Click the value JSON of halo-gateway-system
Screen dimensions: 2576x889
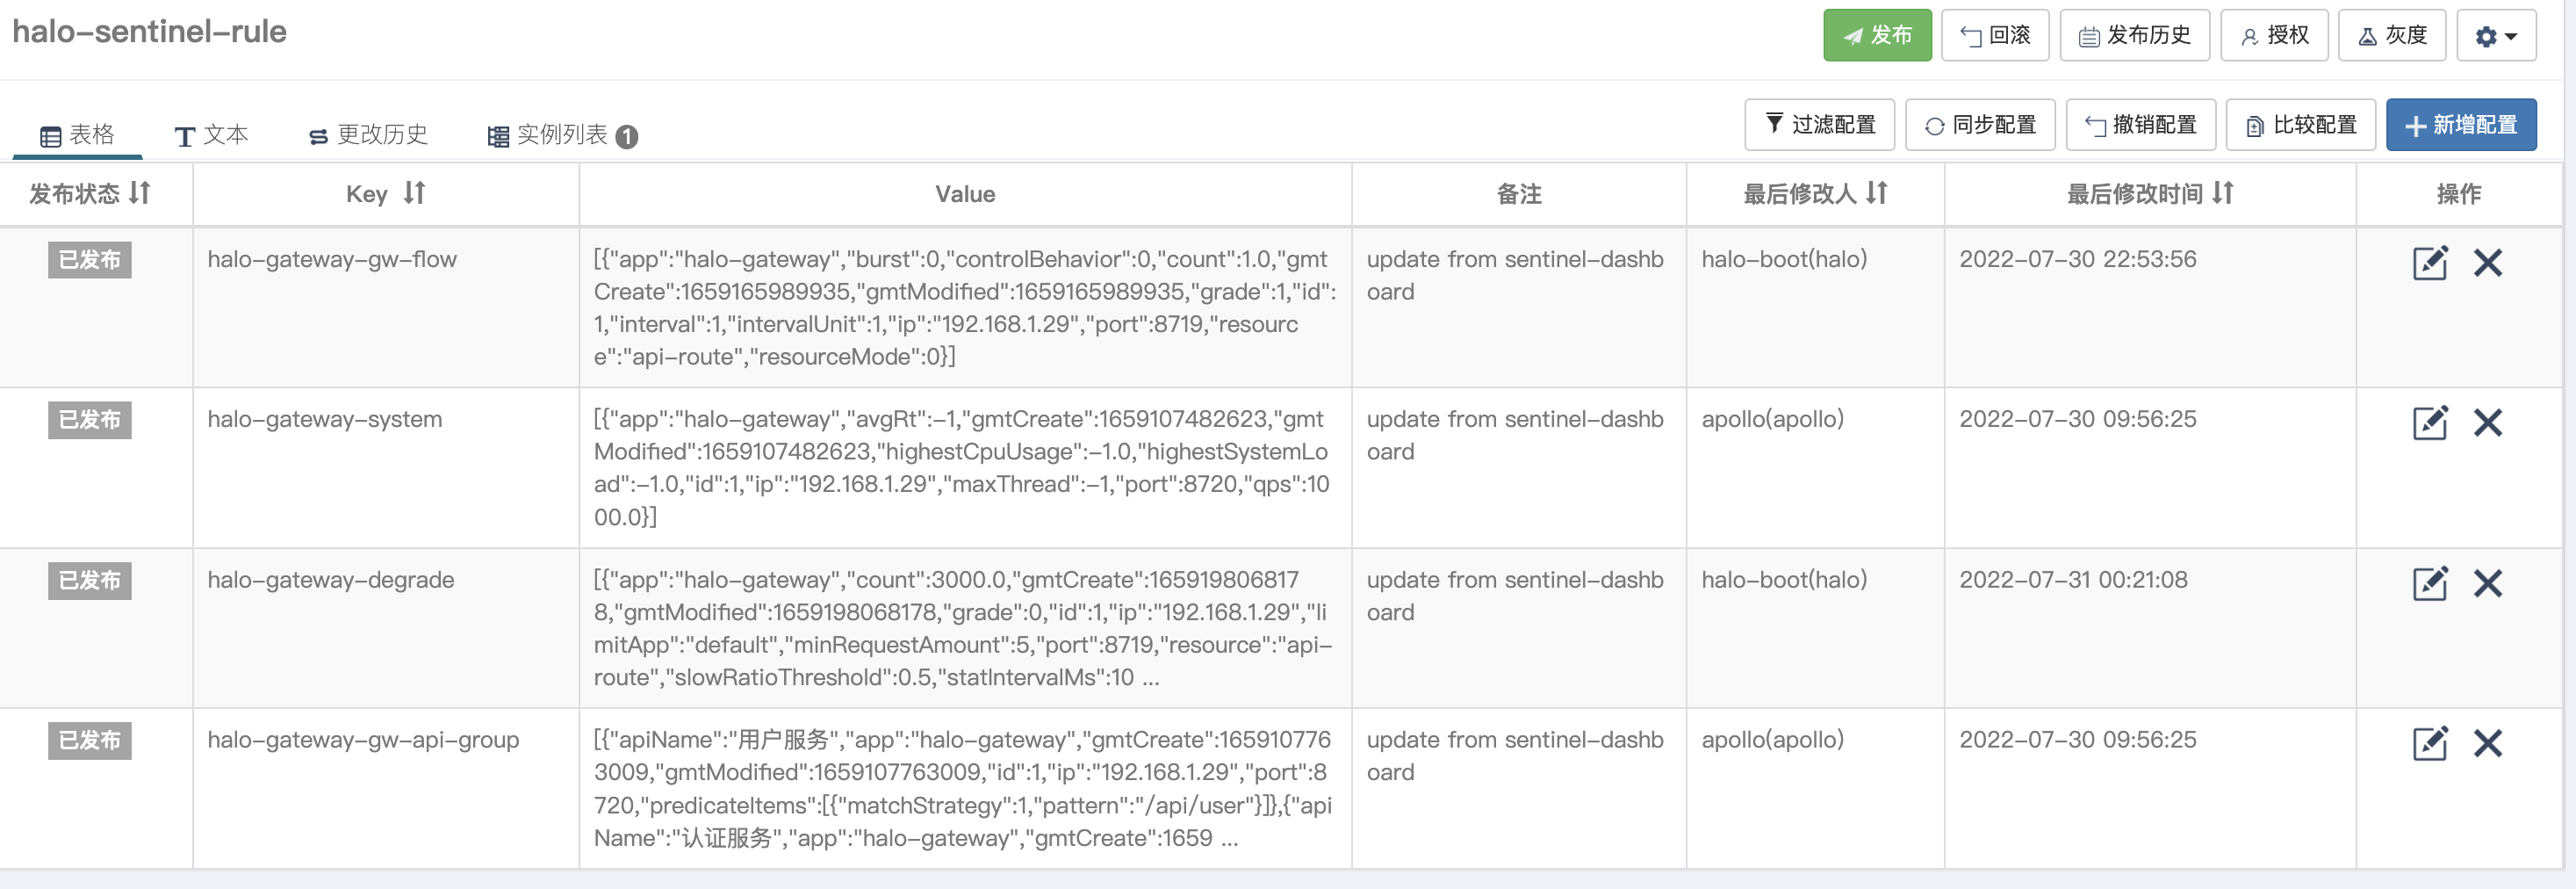[x=964, y=468]
